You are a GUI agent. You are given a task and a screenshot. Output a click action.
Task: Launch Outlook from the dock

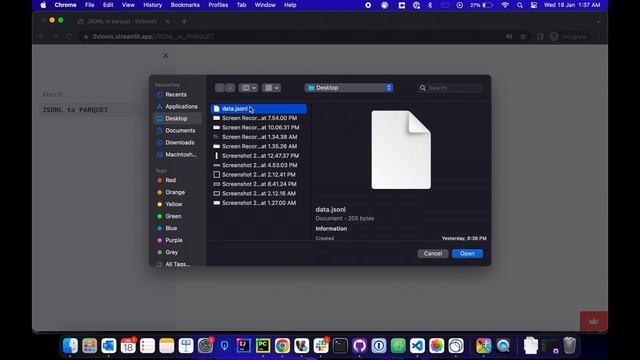coord(109,346)
